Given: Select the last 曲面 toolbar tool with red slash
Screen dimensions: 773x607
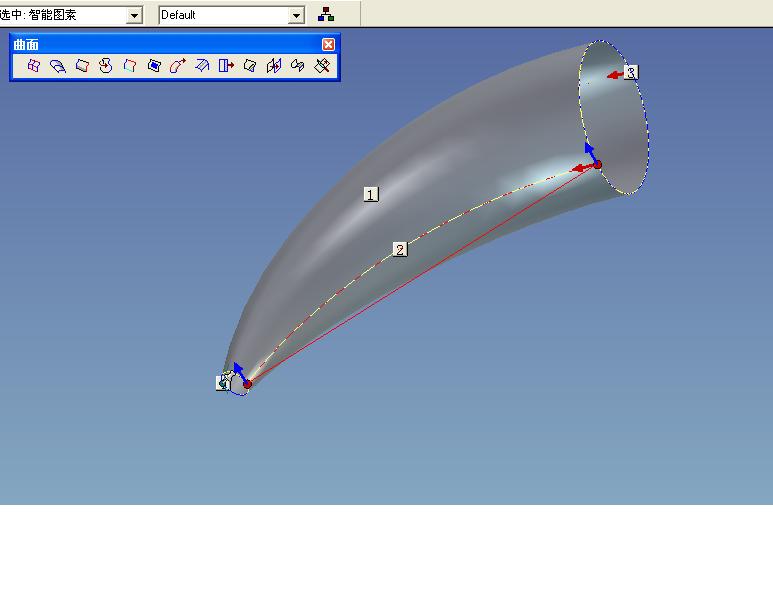Looking at the screenshot, I should coord(322,66).
